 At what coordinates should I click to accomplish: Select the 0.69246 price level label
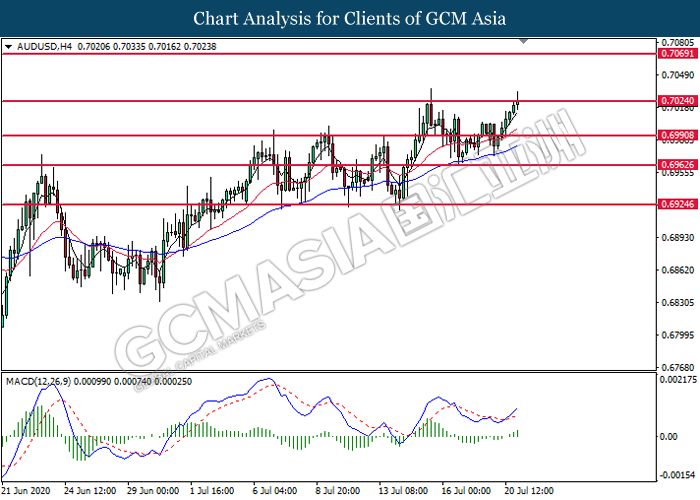[x=677, y=204]
